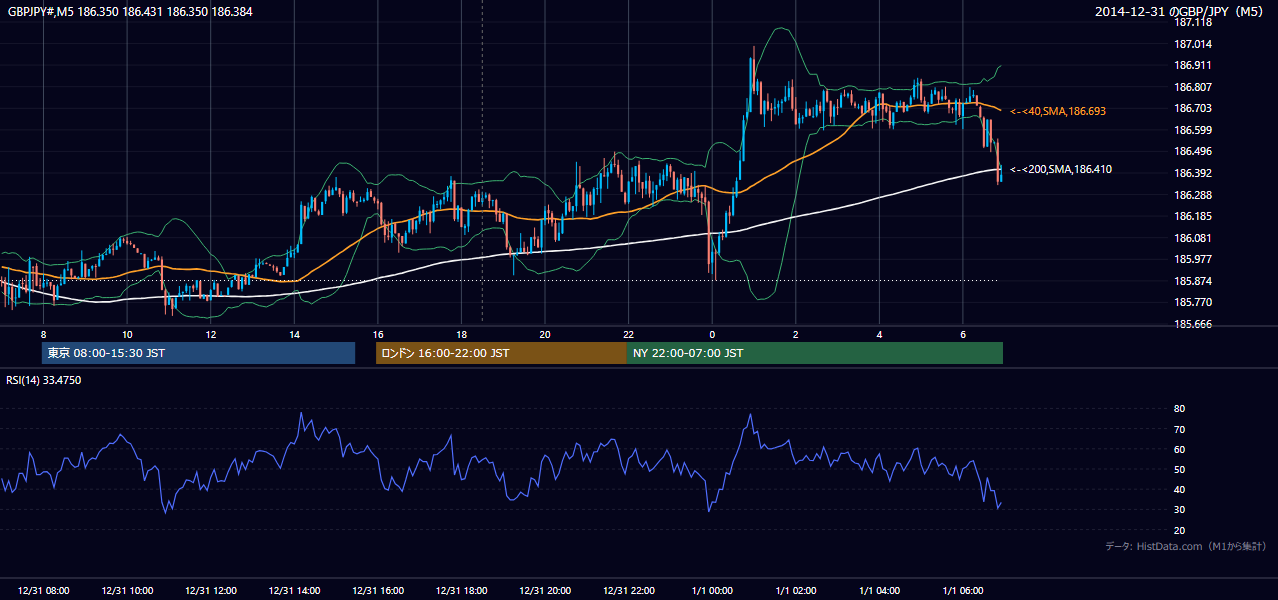
Task: Click price axis value 186.392
Action: coord(1193,173)
